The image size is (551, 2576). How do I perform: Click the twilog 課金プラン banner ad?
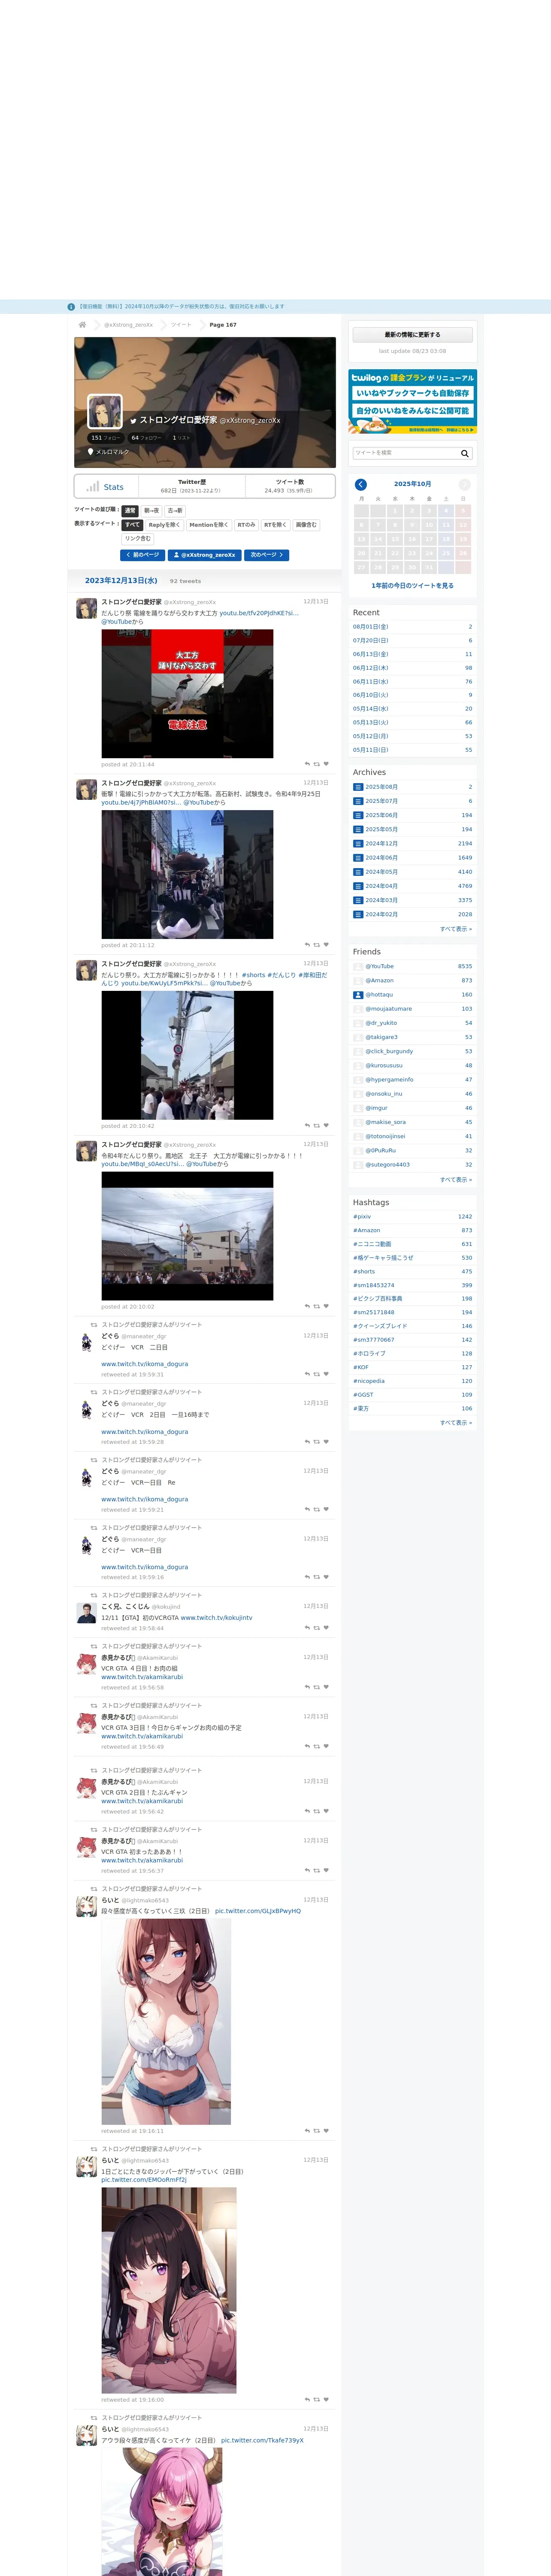pos(413,401)
